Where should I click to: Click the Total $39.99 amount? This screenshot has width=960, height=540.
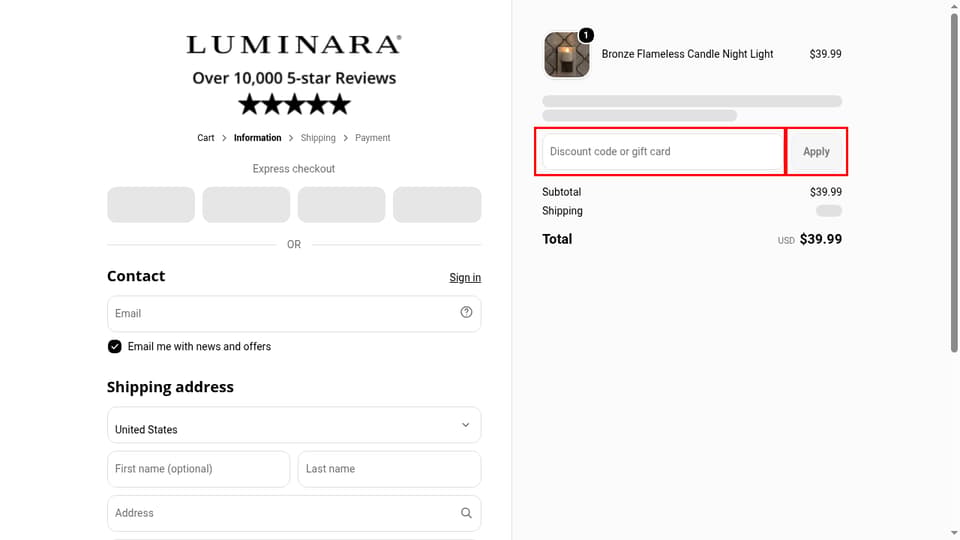(x=820, y=239)
